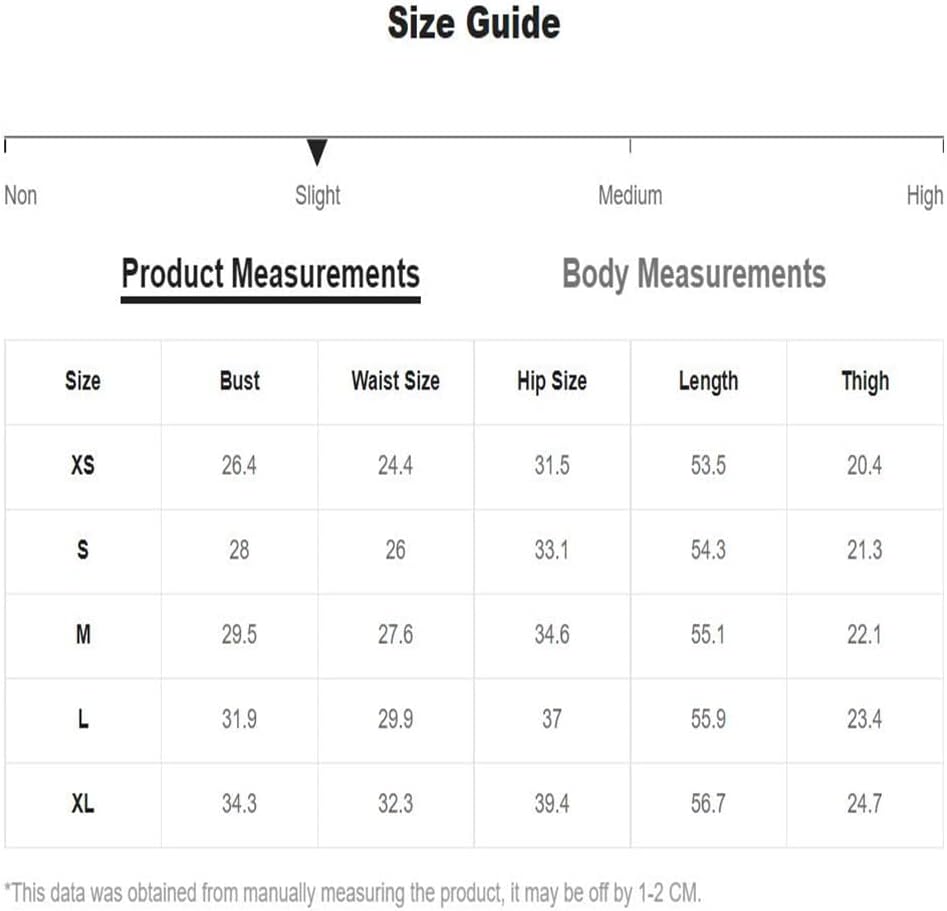
Task: Click the XL thigh value 24.7
Action: [x=864, y=803]
